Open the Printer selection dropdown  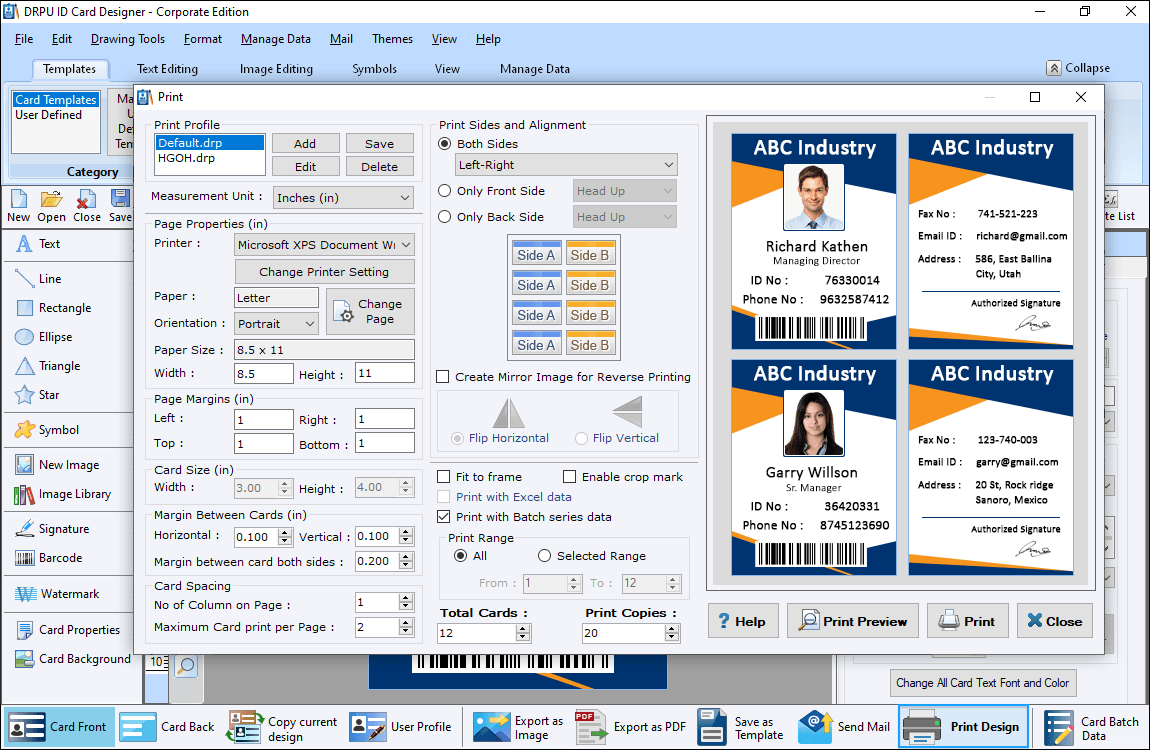coord(324,245)
